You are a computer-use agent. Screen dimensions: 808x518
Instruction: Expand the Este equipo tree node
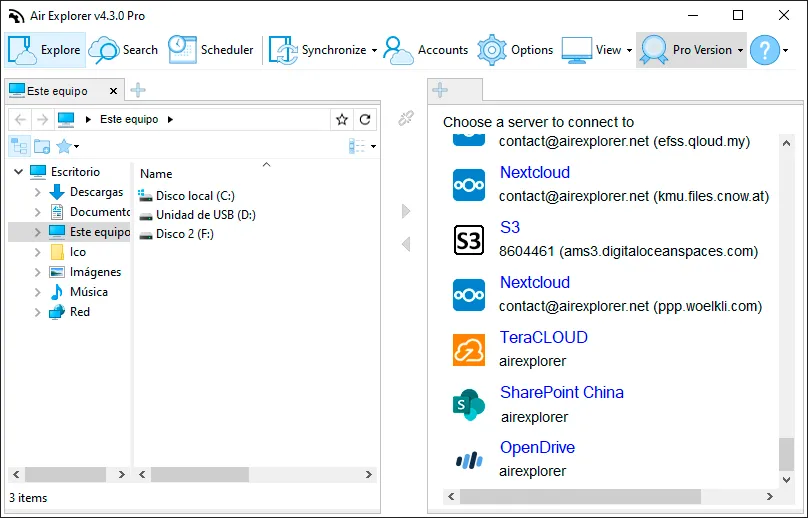(x=37, y=232)
